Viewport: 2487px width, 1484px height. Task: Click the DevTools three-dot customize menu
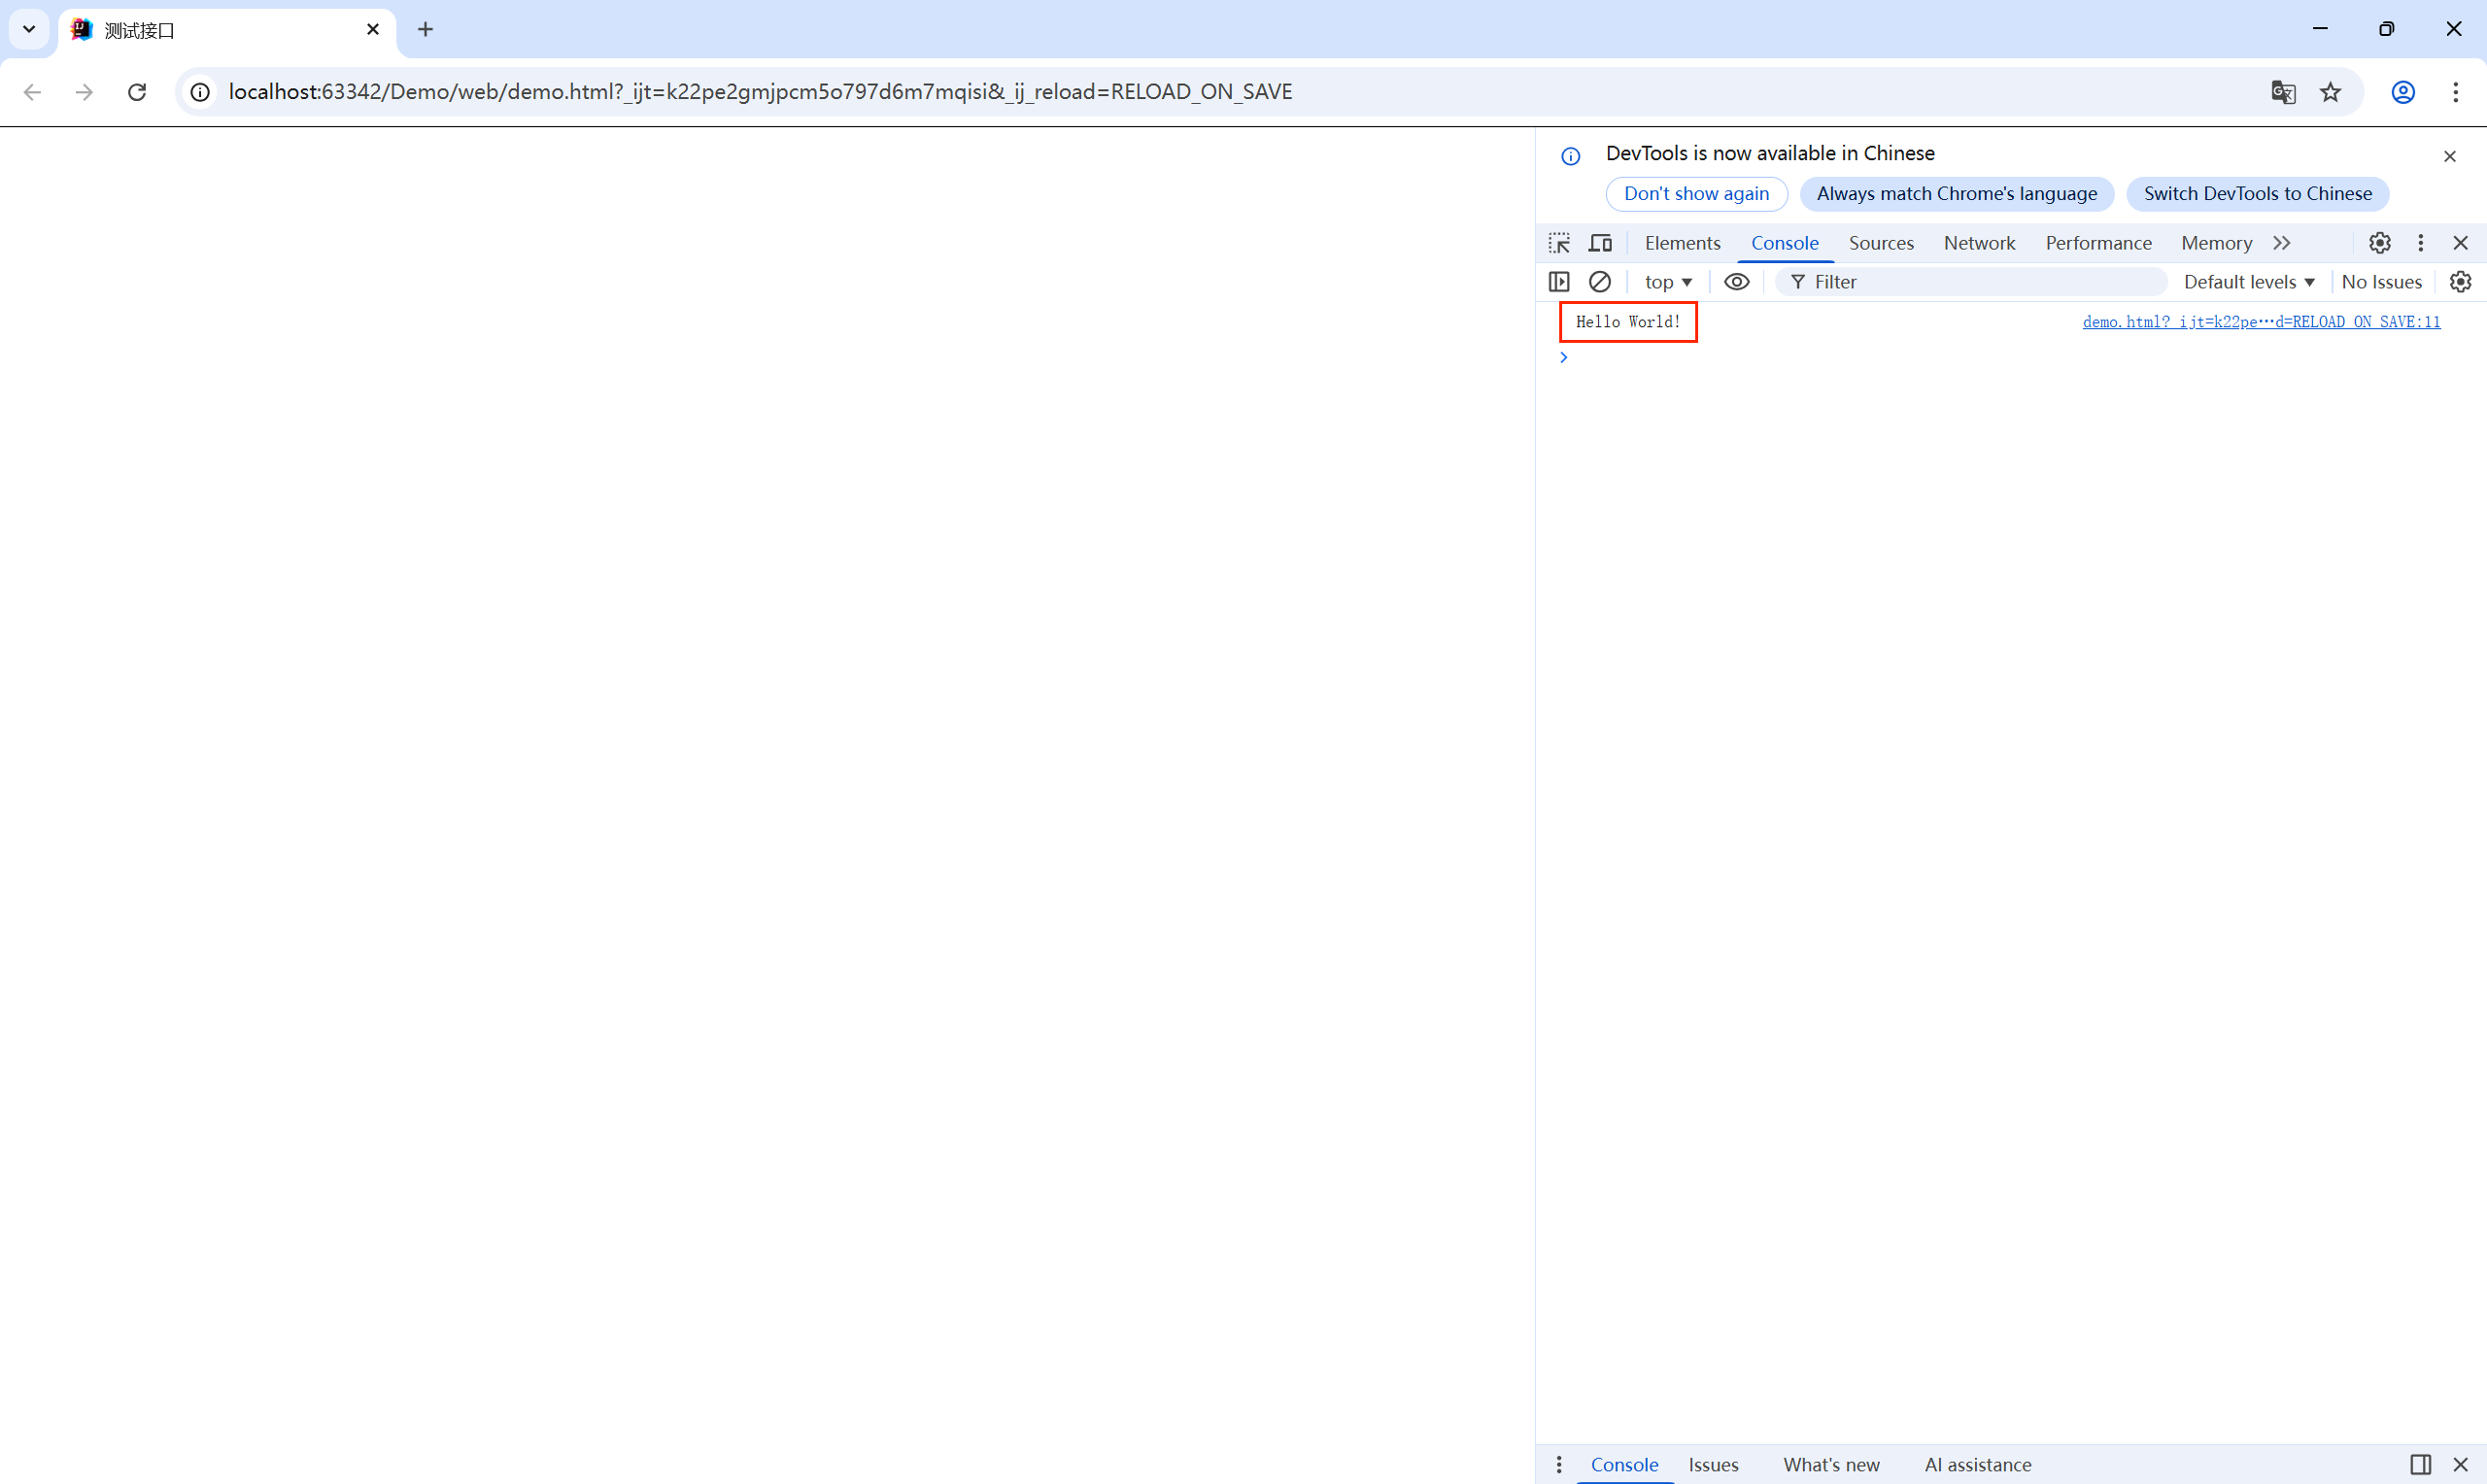(2421, 243)
